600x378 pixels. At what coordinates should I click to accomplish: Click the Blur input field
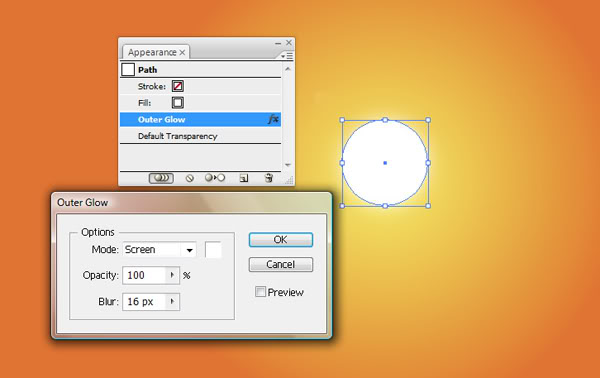pyautogui.click(x=145, y=301)
